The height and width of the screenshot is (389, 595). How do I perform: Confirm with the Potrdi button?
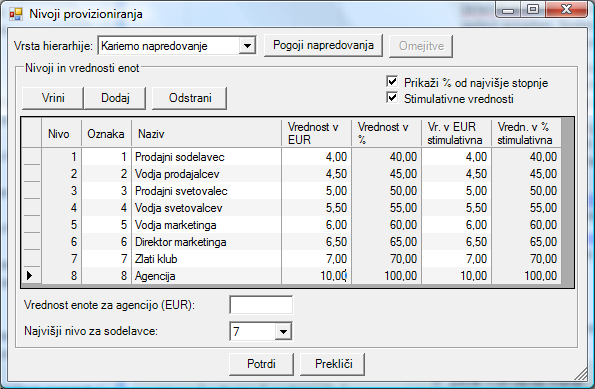point(261,364)
